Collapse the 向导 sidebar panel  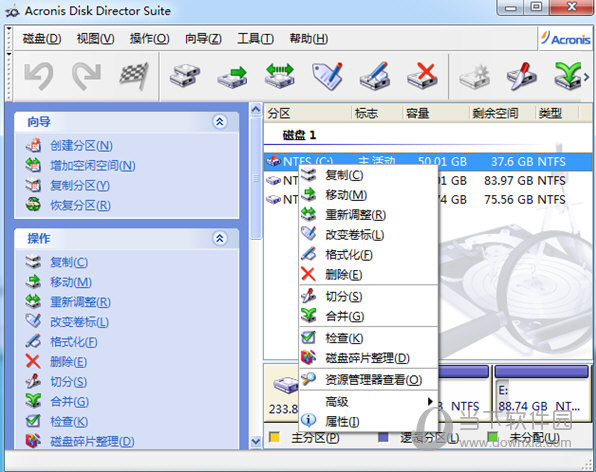[x=220, y=122]
